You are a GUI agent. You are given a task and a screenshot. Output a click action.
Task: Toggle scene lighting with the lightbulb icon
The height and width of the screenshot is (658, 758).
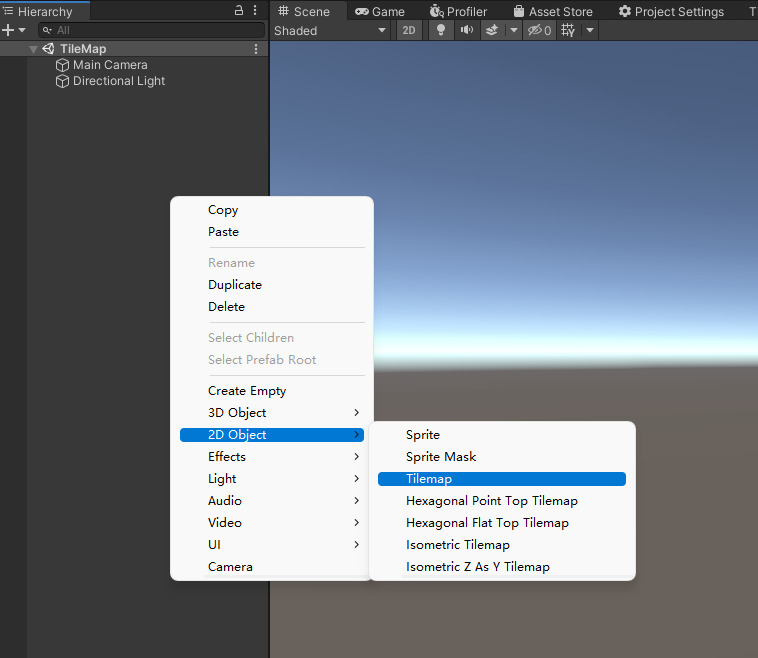[x=441, y=30]
